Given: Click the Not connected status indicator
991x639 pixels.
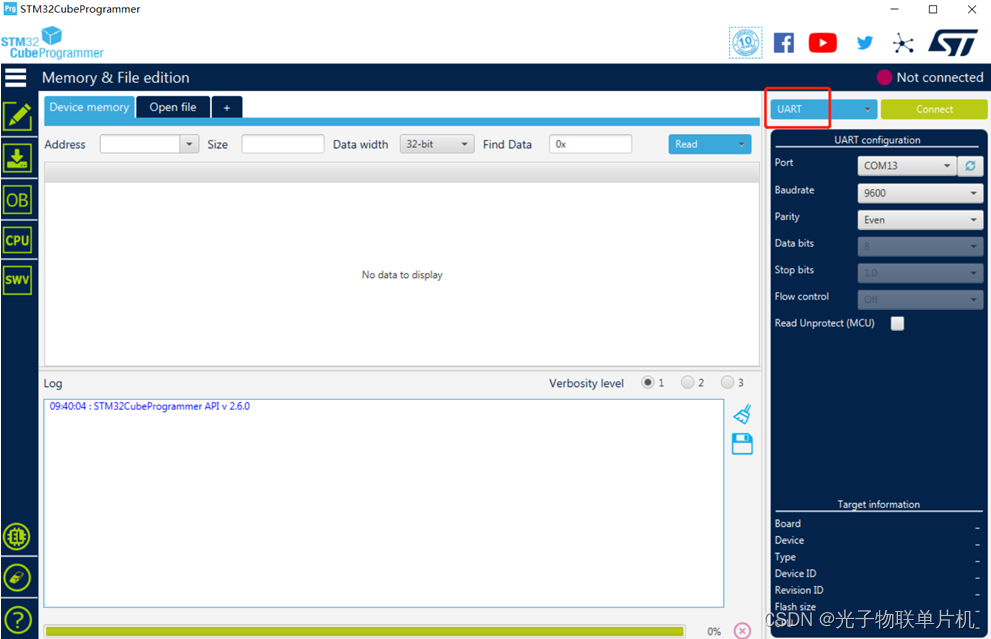Looking at the screenshot, I should [x=930, y=77].
